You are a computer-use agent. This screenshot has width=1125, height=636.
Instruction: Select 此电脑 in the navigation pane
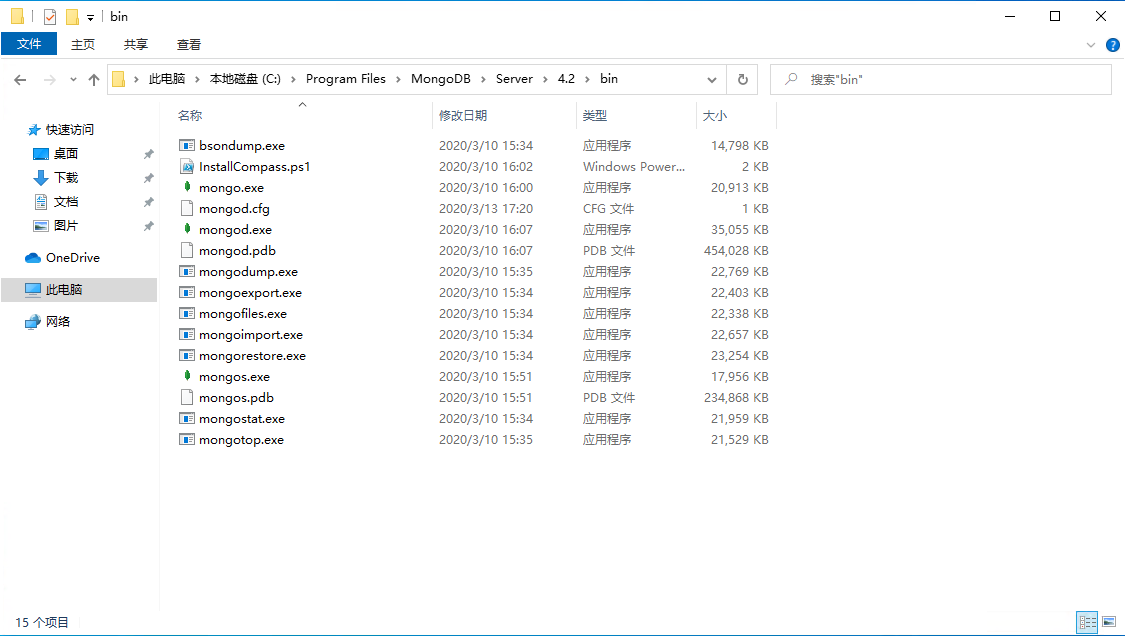[x=79, y=290]
